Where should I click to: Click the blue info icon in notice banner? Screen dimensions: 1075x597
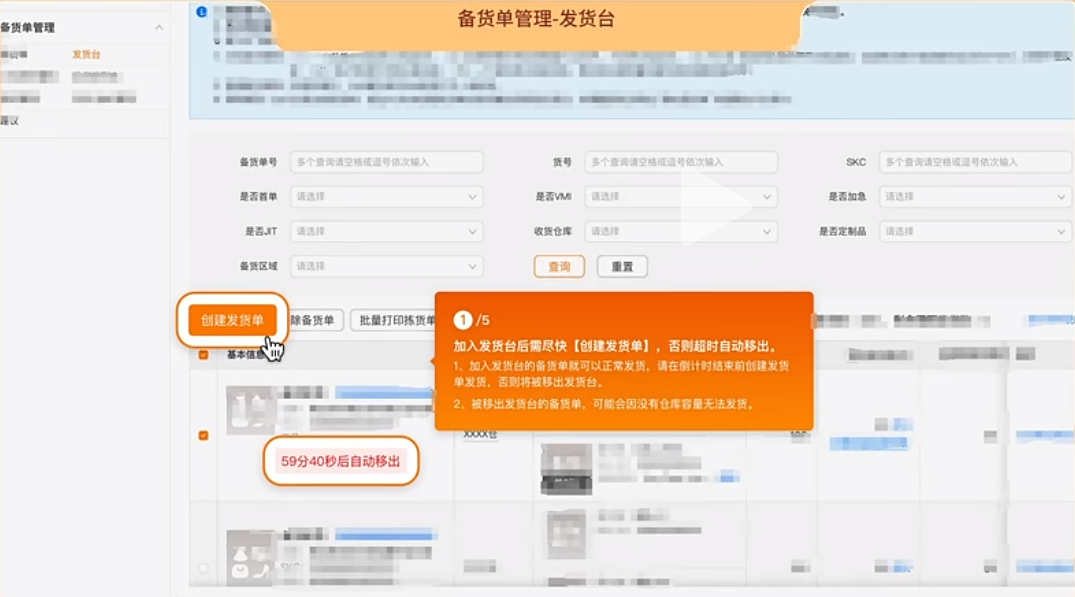tap(202, 12)
